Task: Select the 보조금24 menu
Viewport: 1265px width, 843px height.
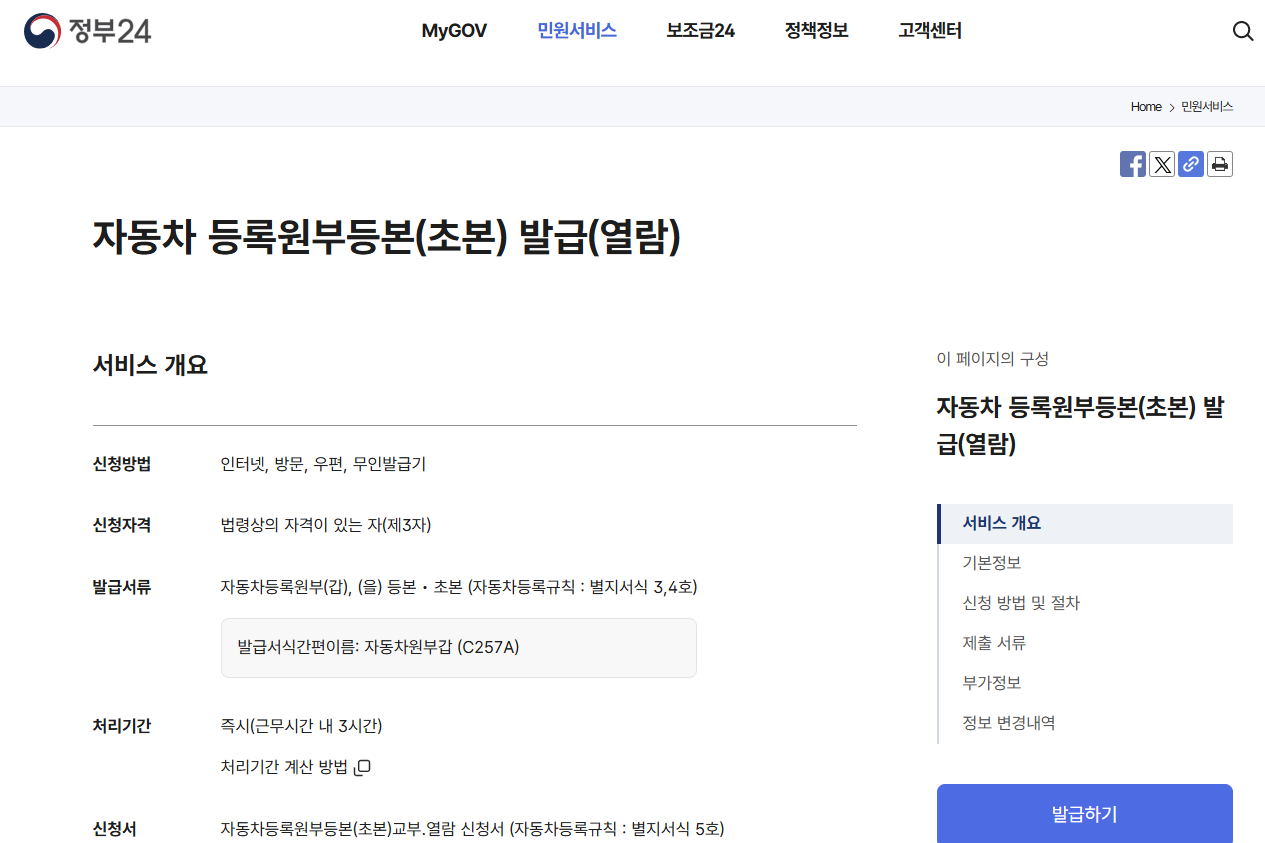Action: coord(700,31)
